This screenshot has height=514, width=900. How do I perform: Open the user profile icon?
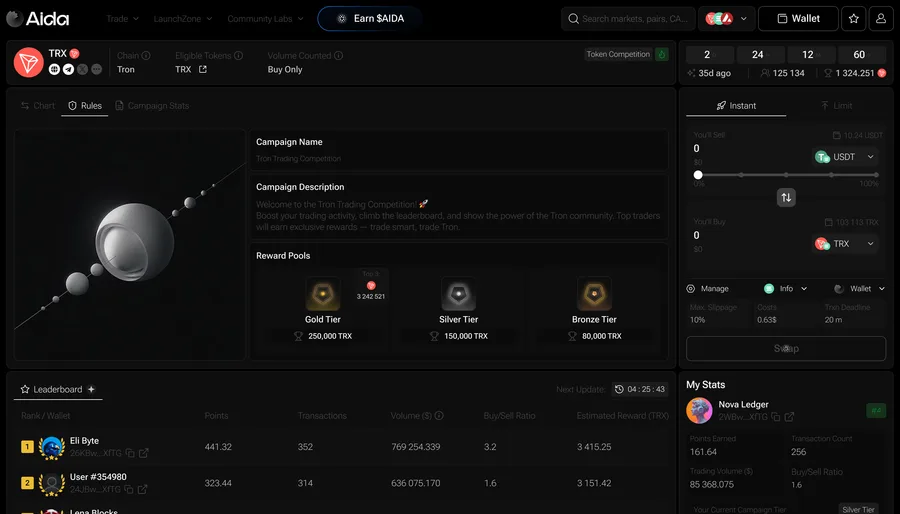click(x=880, y=18)
